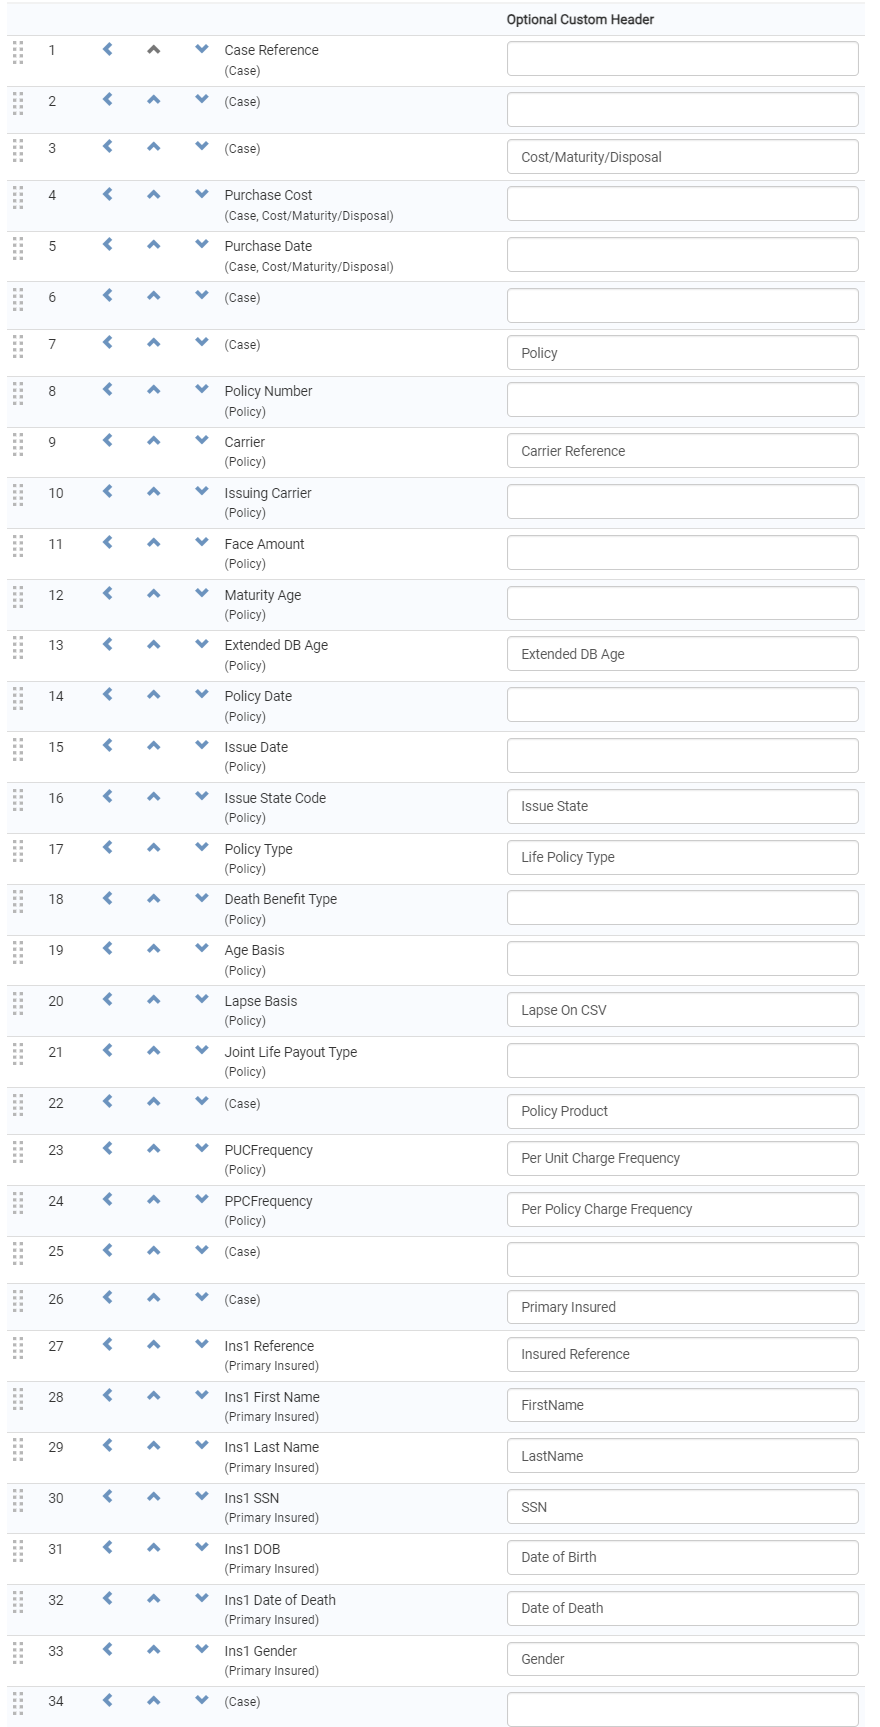
Task: Click the empty custom header for Face Amount
Action: 682,553
